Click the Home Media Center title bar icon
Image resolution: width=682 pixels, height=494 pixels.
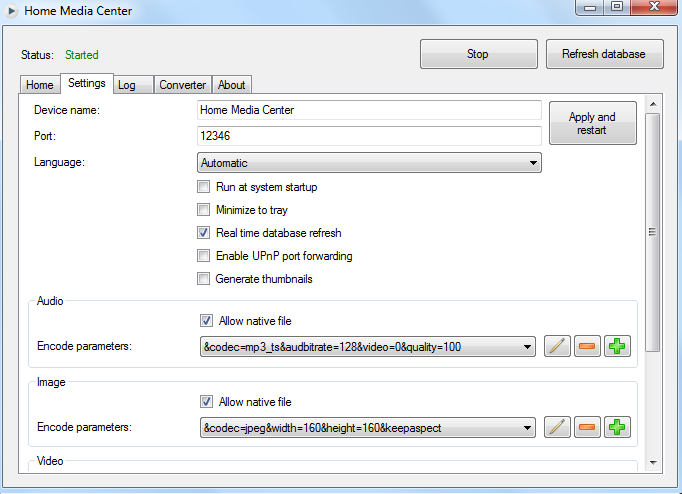coord(11,11)
